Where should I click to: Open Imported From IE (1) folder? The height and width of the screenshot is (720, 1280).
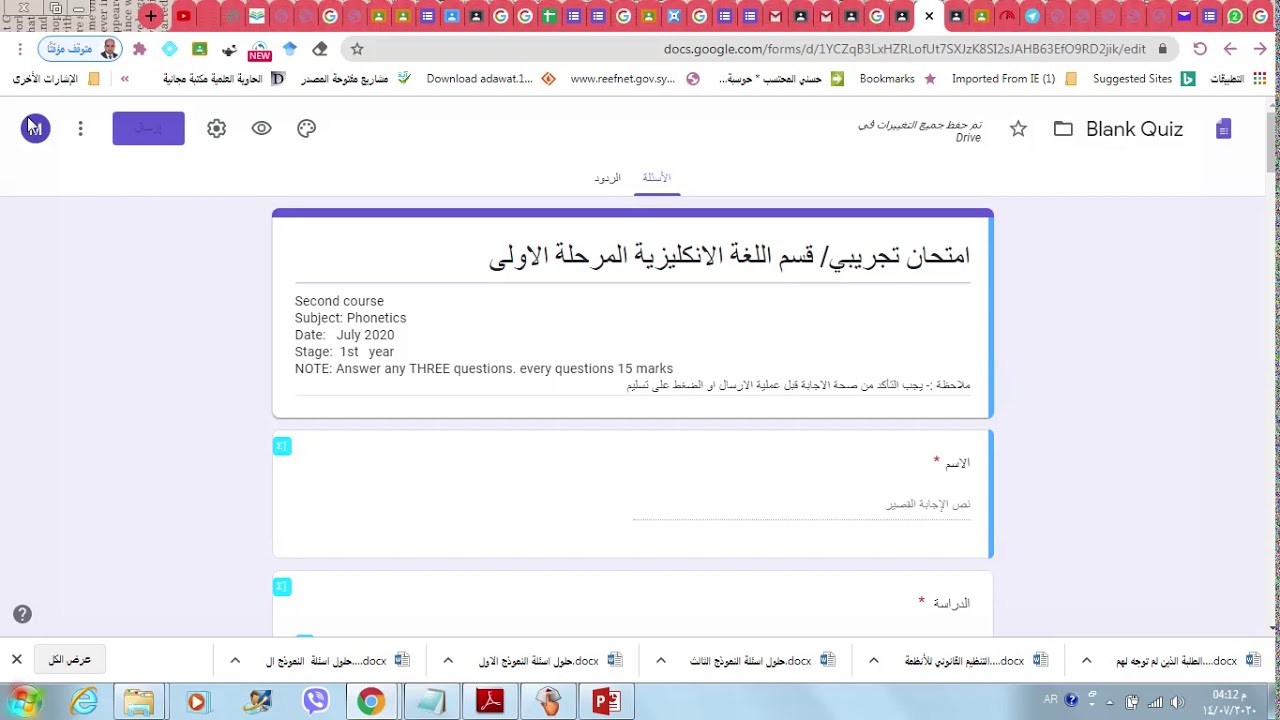(1014, 79)
